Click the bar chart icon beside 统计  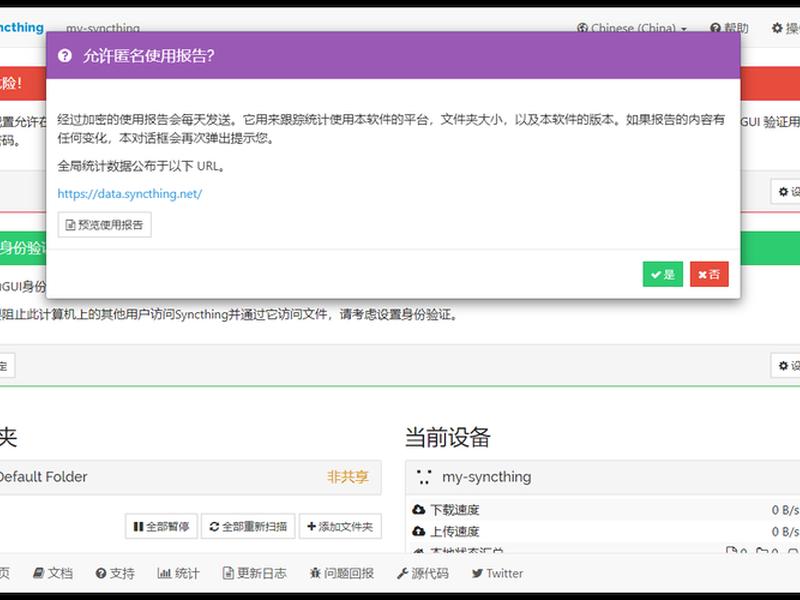[164, 573]
